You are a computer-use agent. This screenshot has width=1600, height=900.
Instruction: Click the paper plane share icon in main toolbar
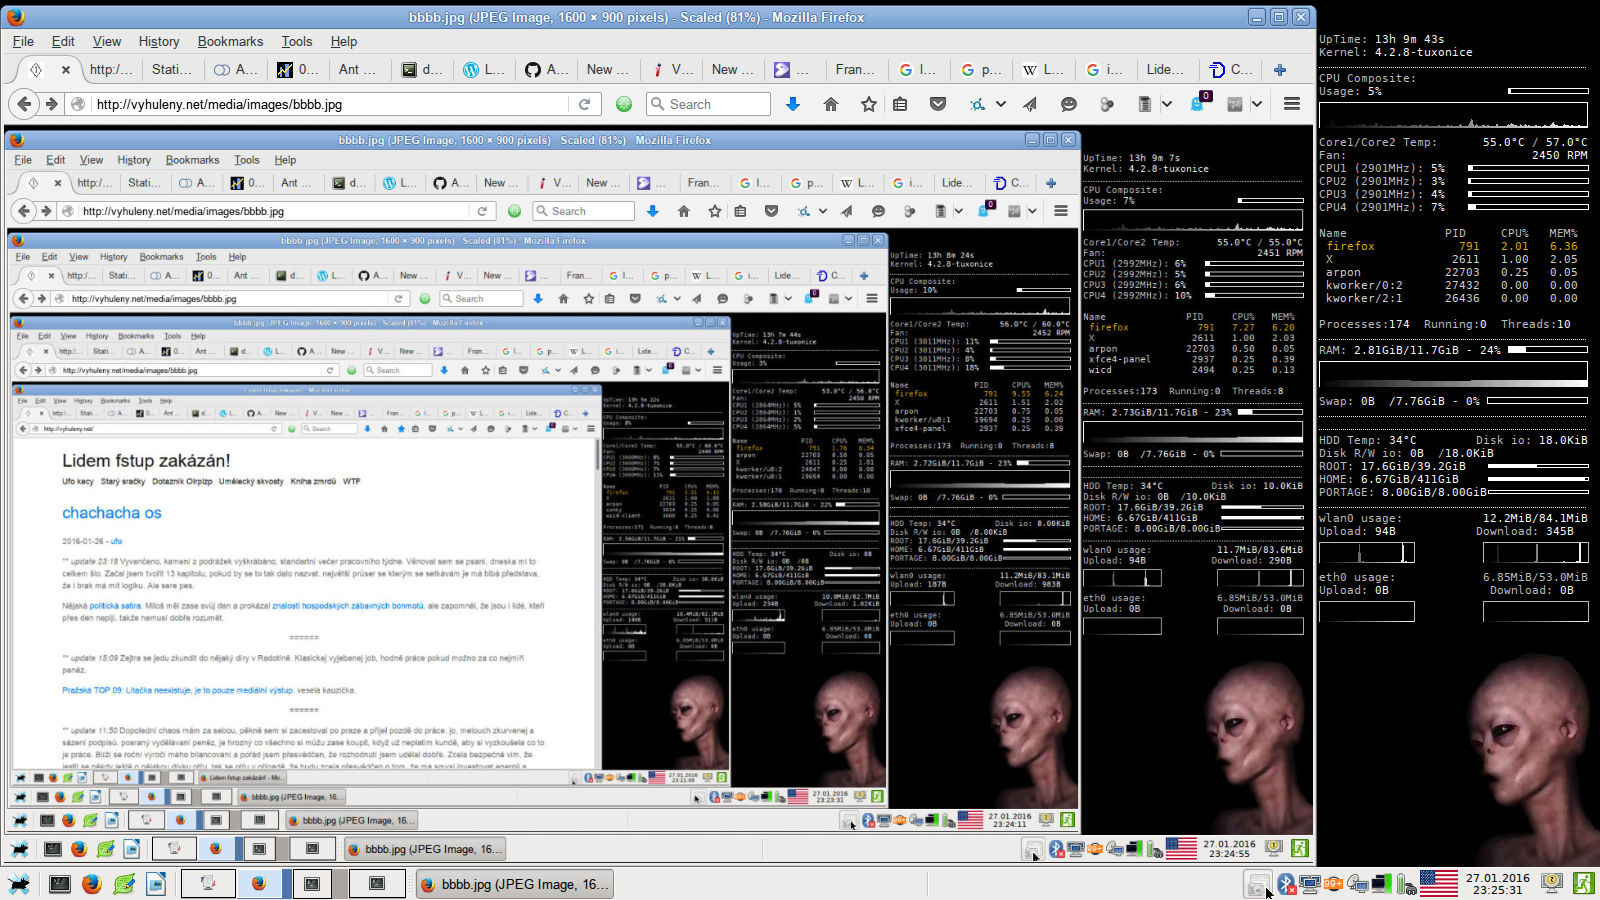[x=1030, y=104]
